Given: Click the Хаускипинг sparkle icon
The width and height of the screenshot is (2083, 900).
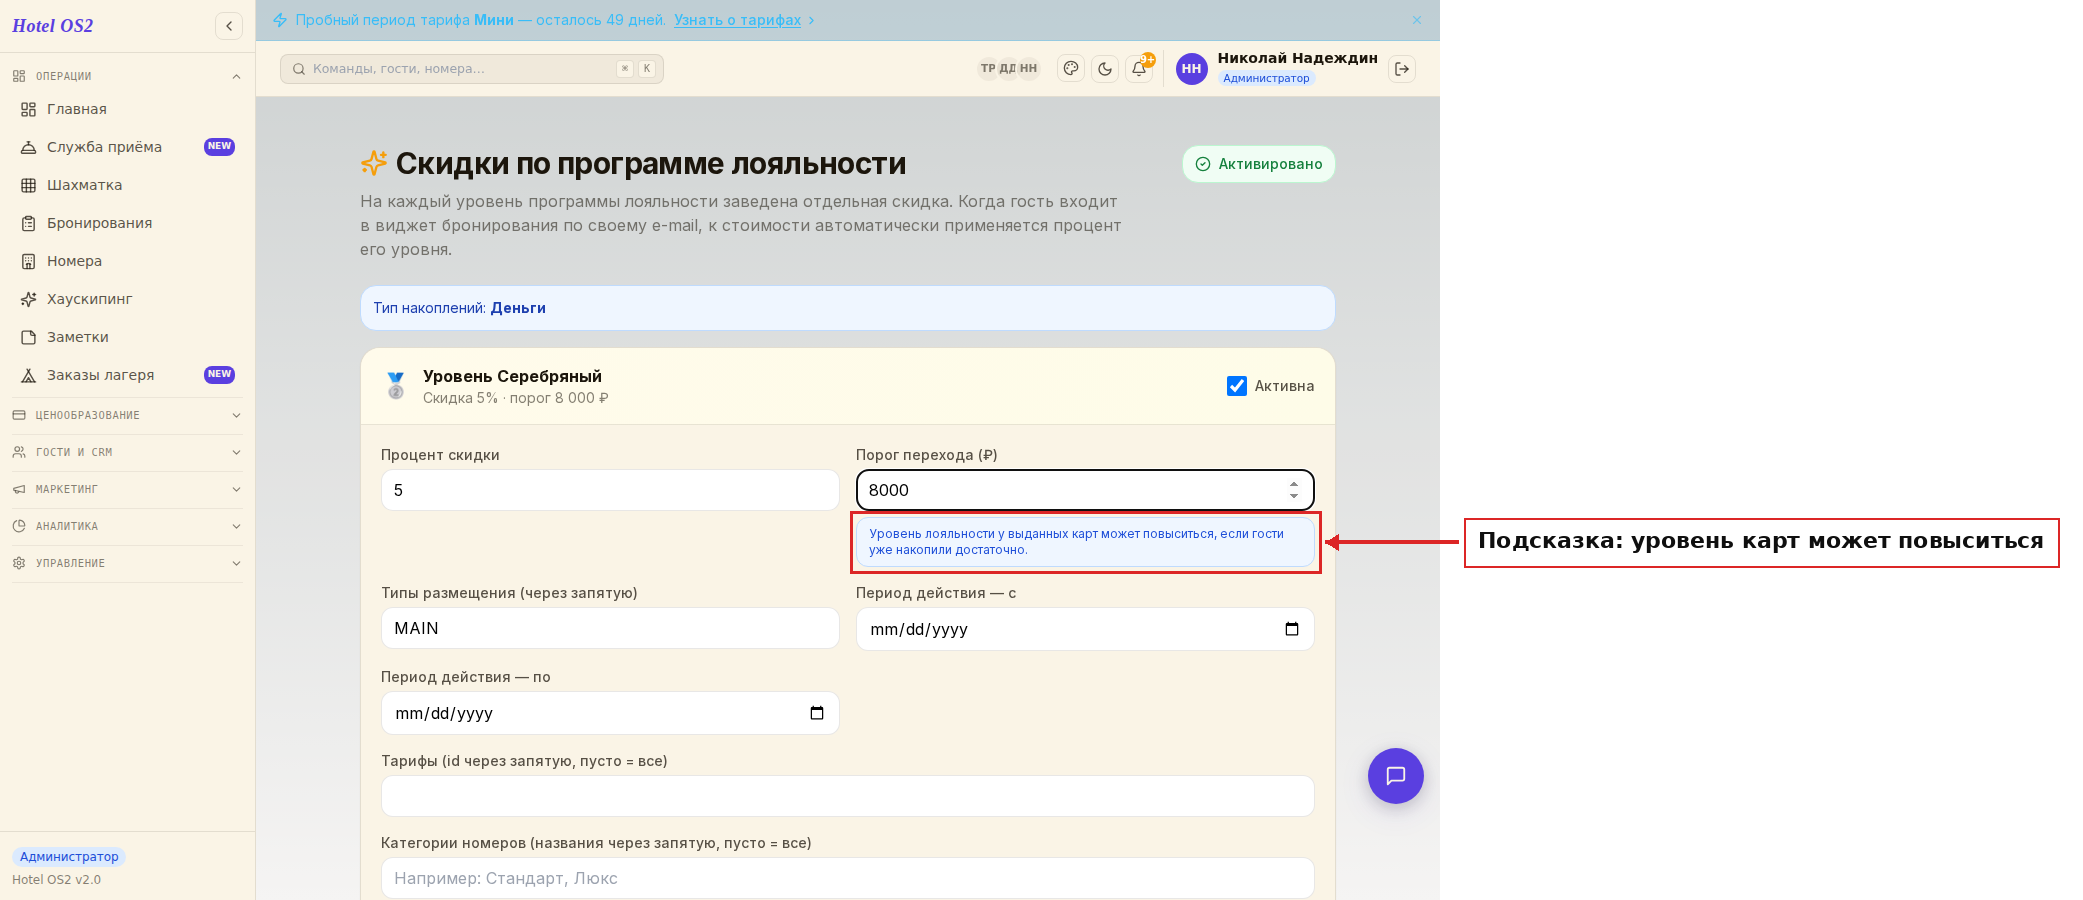Looking at the screenshot, I should [29, 299].
